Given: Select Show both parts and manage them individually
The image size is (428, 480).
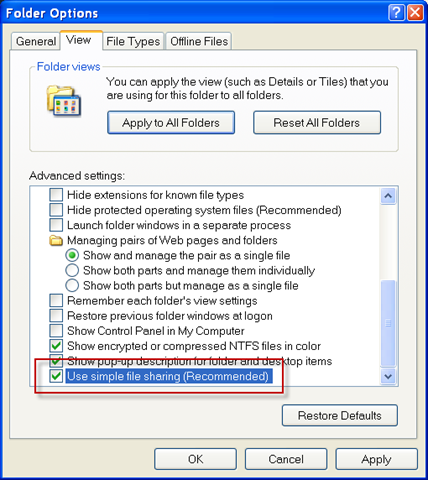Looking at the screenshot, I should [x=72, y=270].
